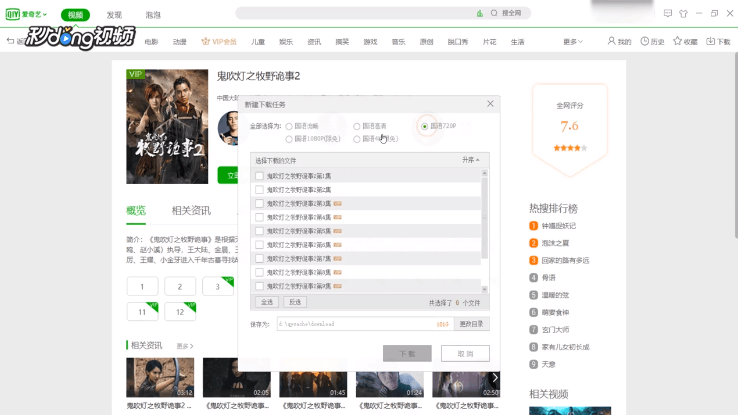
Task: Open the skin (shirt) icon in title bar
Action: [x=683, y=14]
